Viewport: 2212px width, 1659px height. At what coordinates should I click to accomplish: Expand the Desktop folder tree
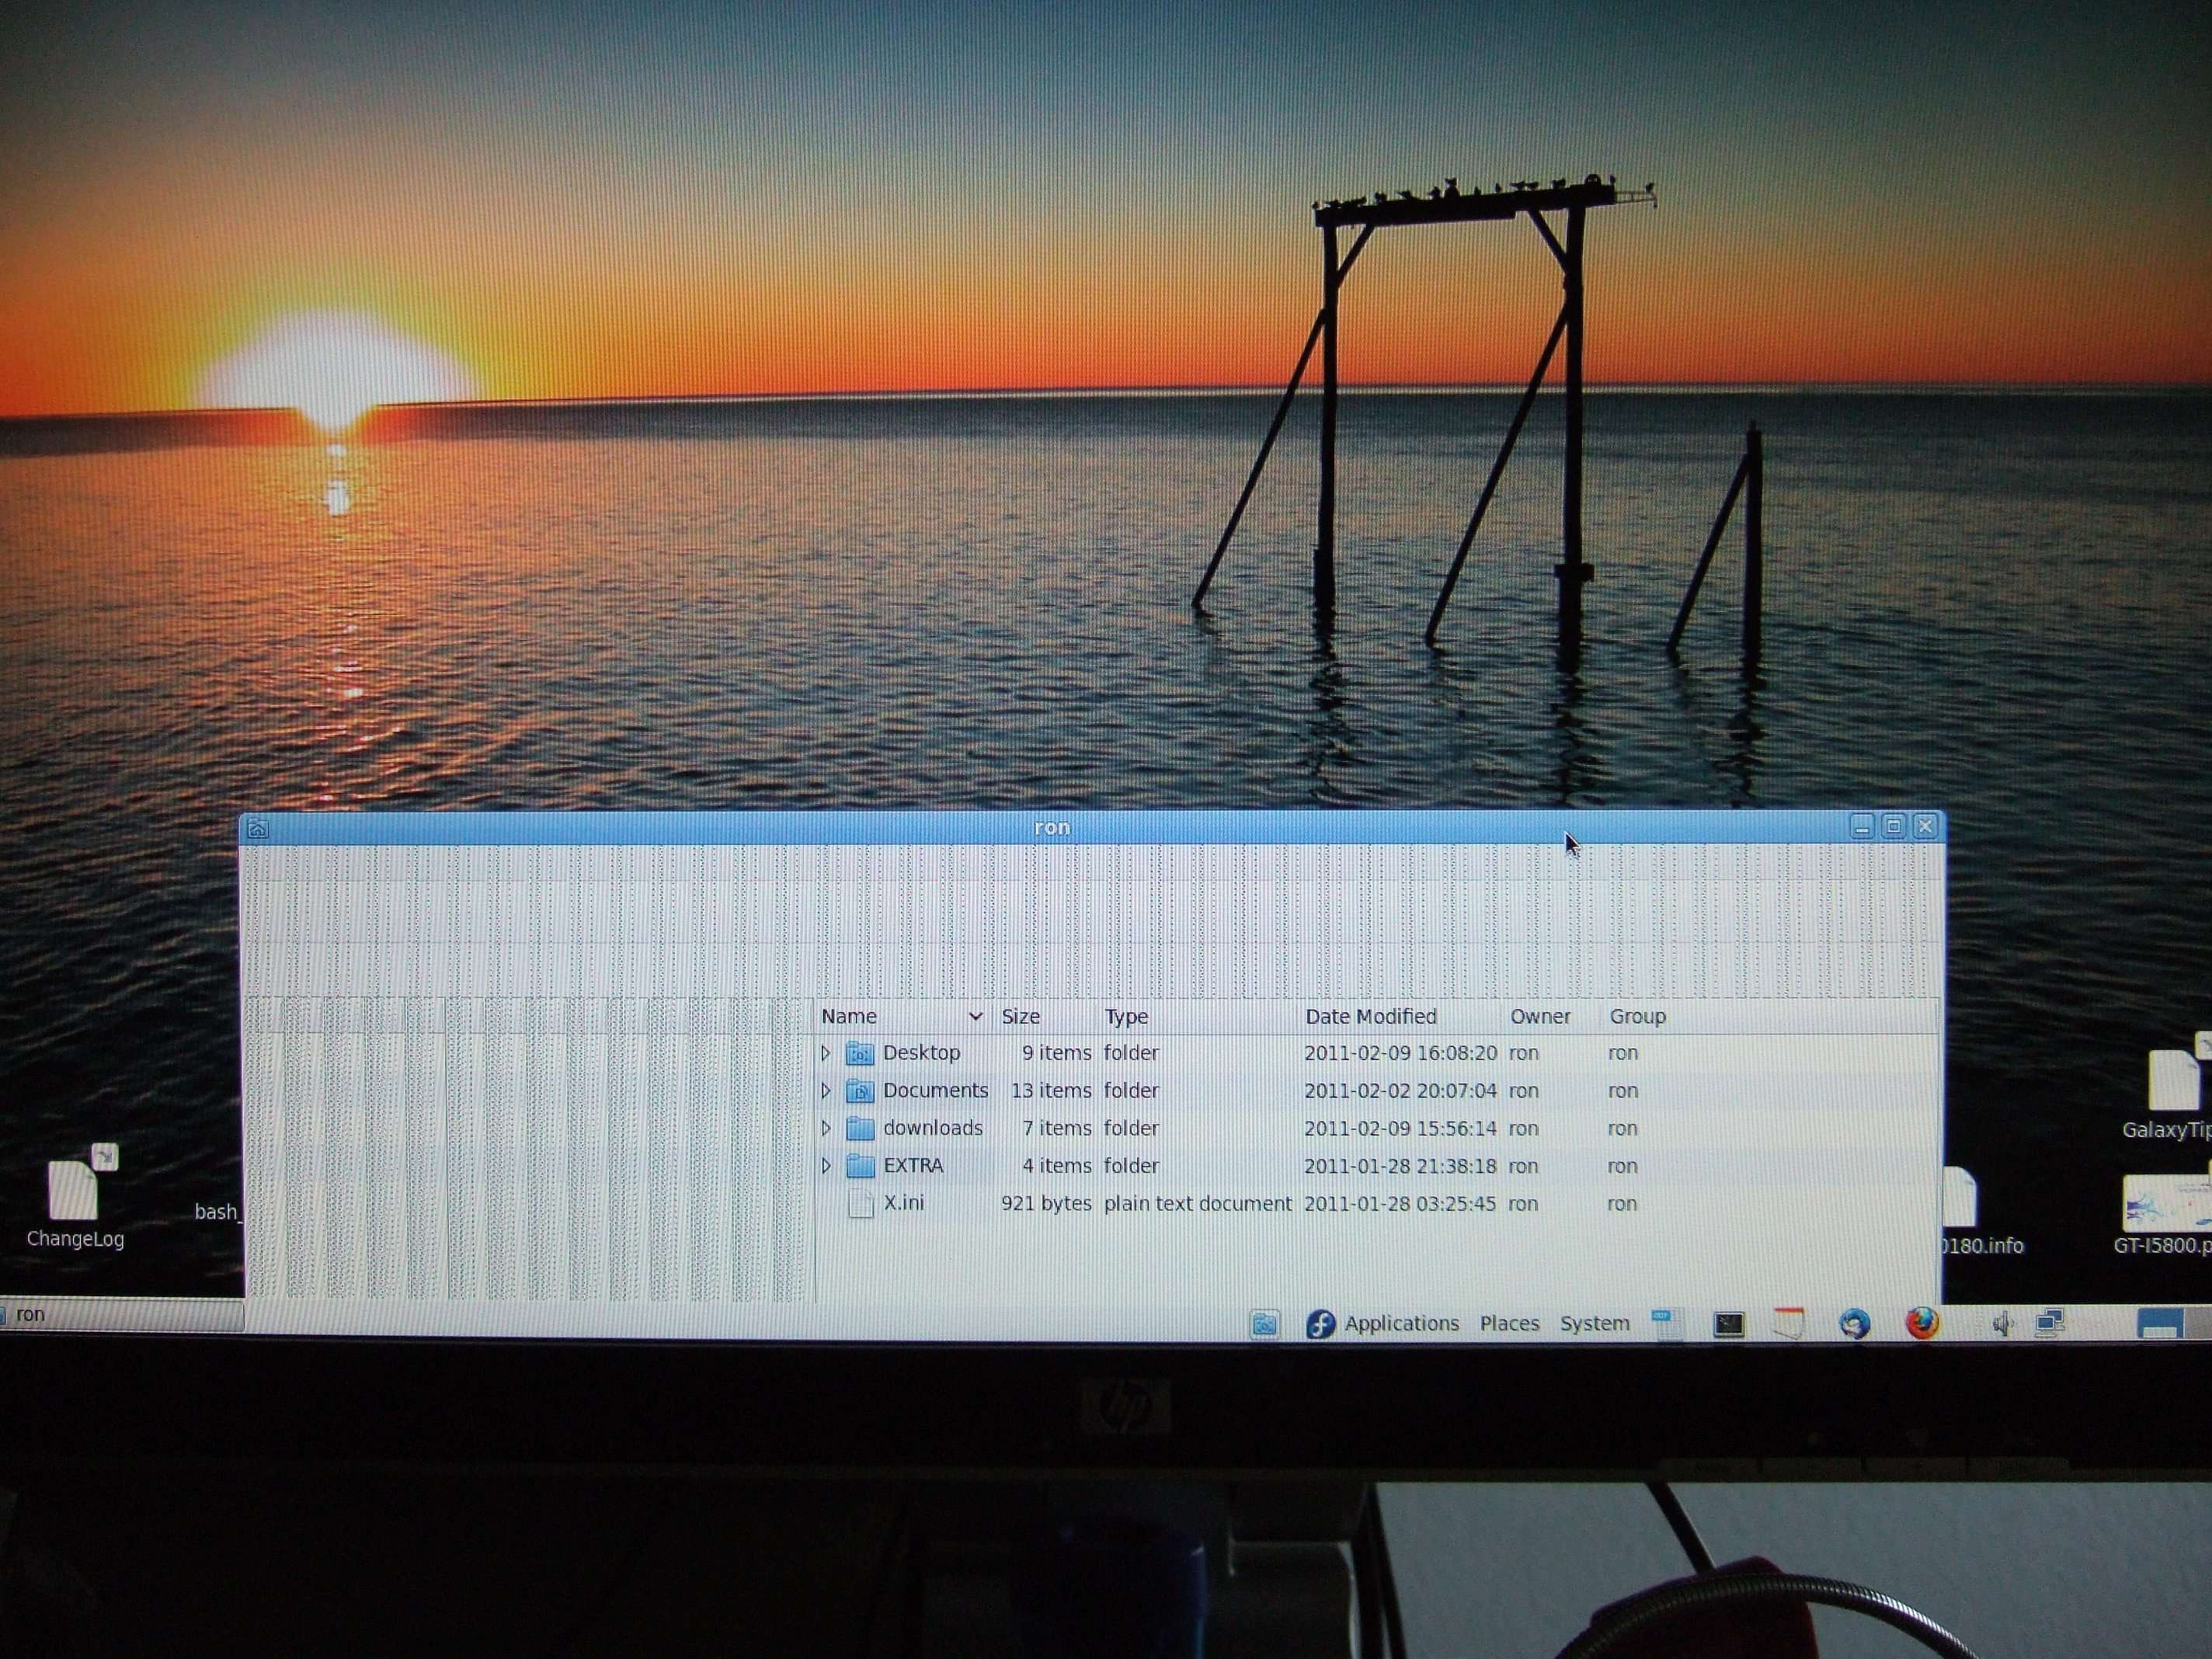coord(826,1053)
